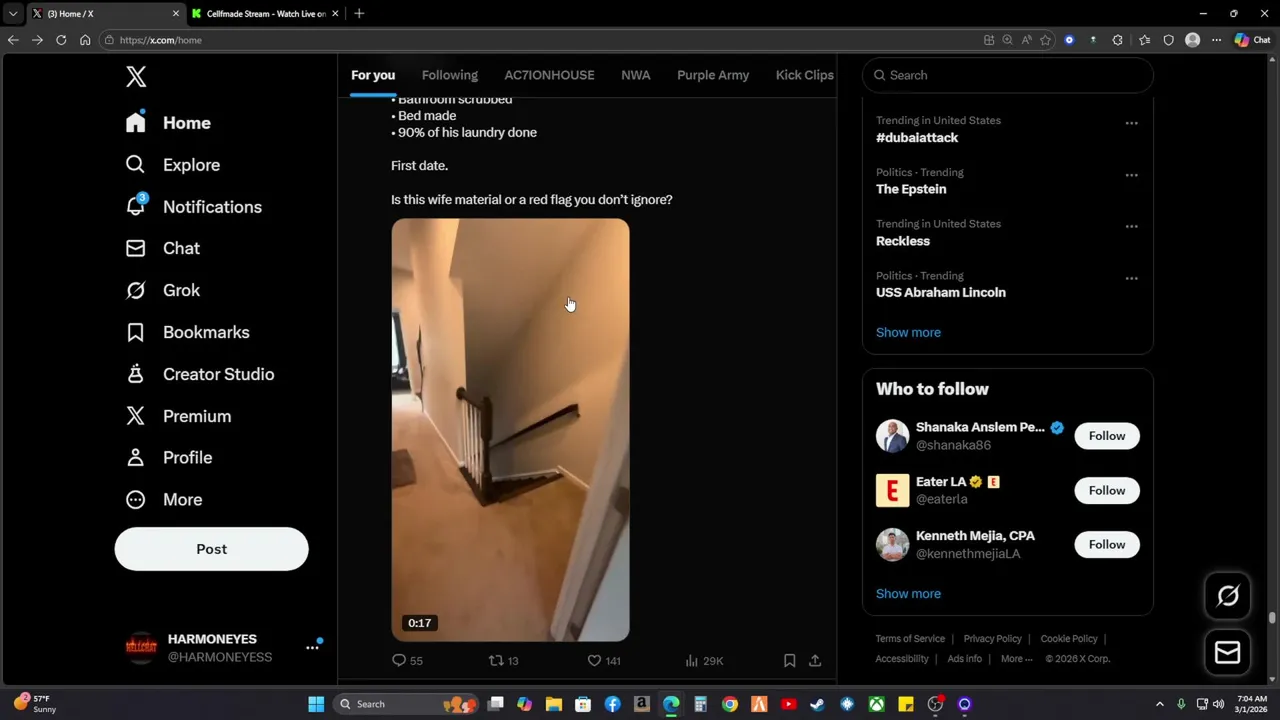Repost the post with 13 reposts
1280x720 pixels.
click(x=503, y=661)
